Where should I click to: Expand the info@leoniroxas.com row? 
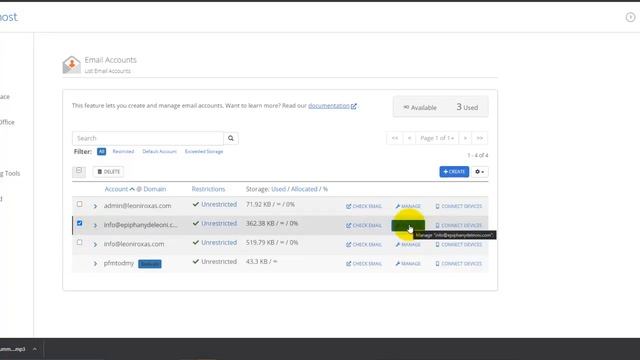[95, 244]
